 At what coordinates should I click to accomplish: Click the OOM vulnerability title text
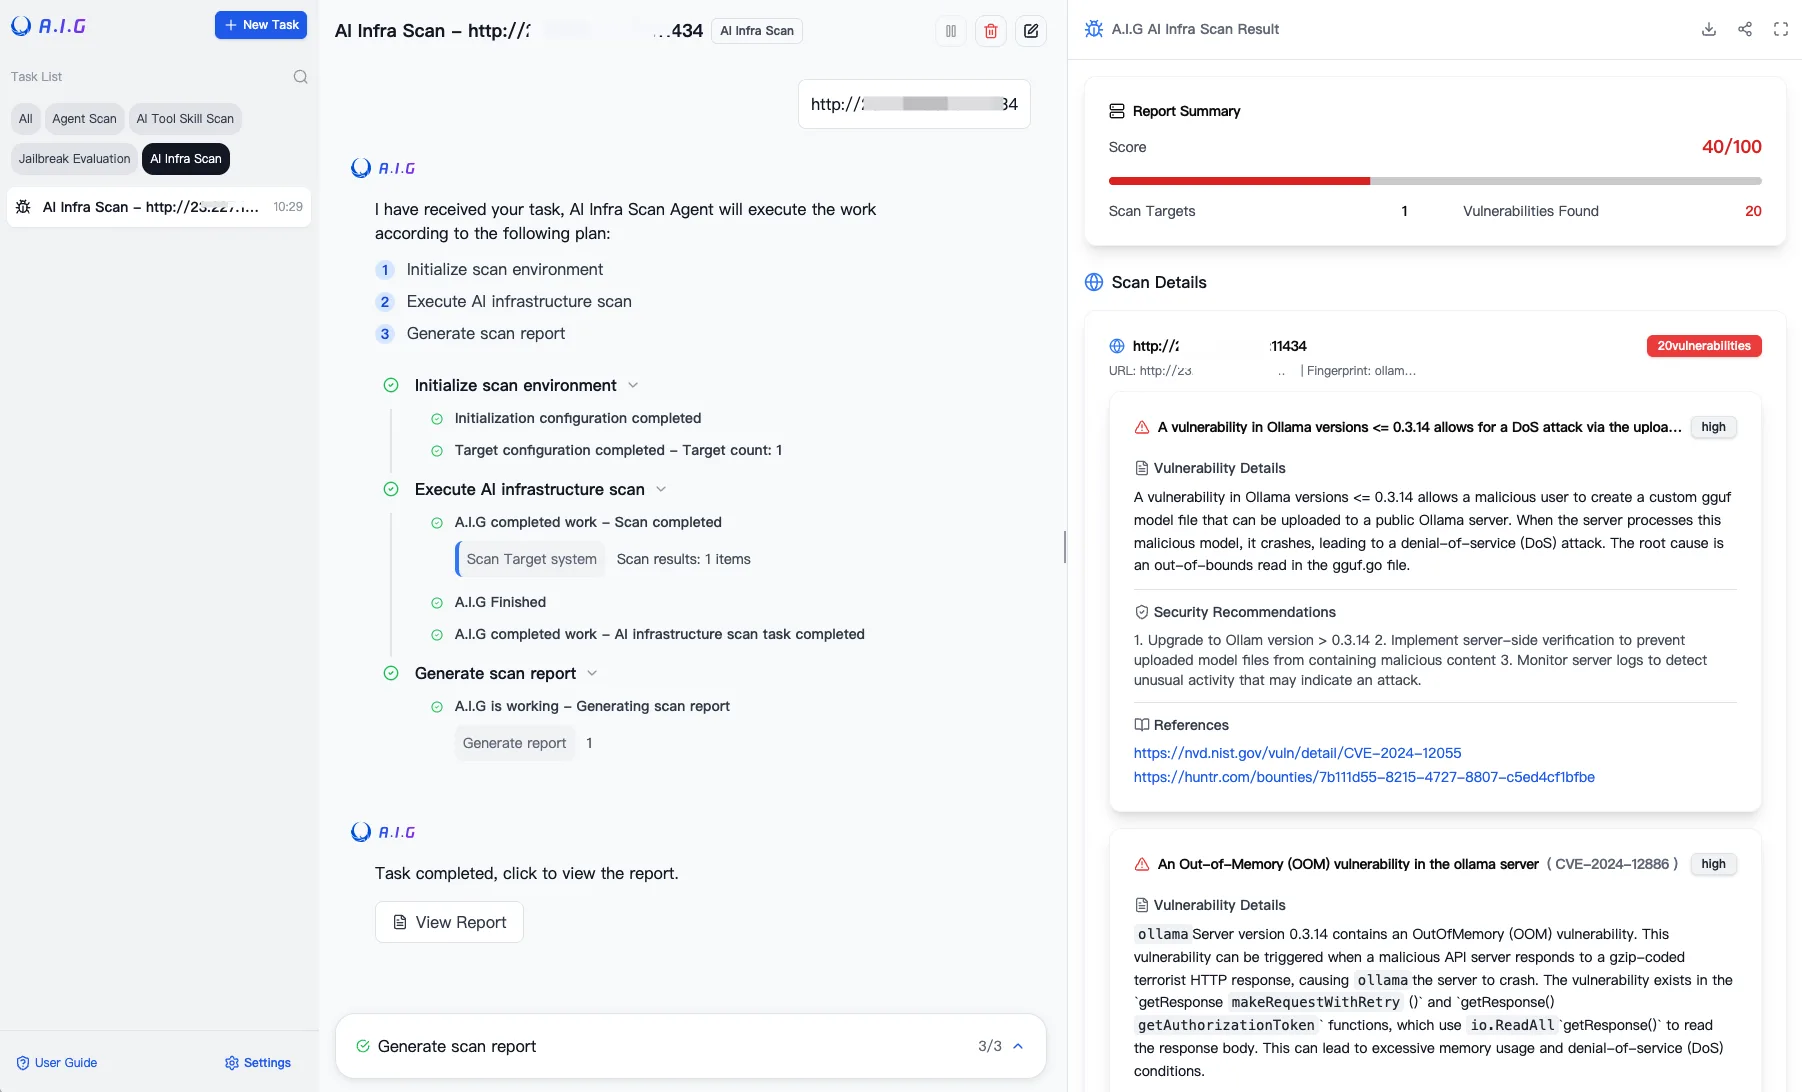(x=1347, y=864)
